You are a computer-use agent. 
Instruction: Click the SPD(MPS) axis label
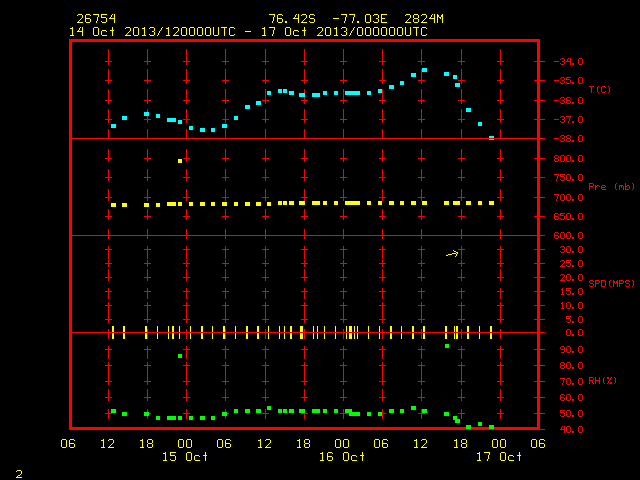click(x=611, y=283)
